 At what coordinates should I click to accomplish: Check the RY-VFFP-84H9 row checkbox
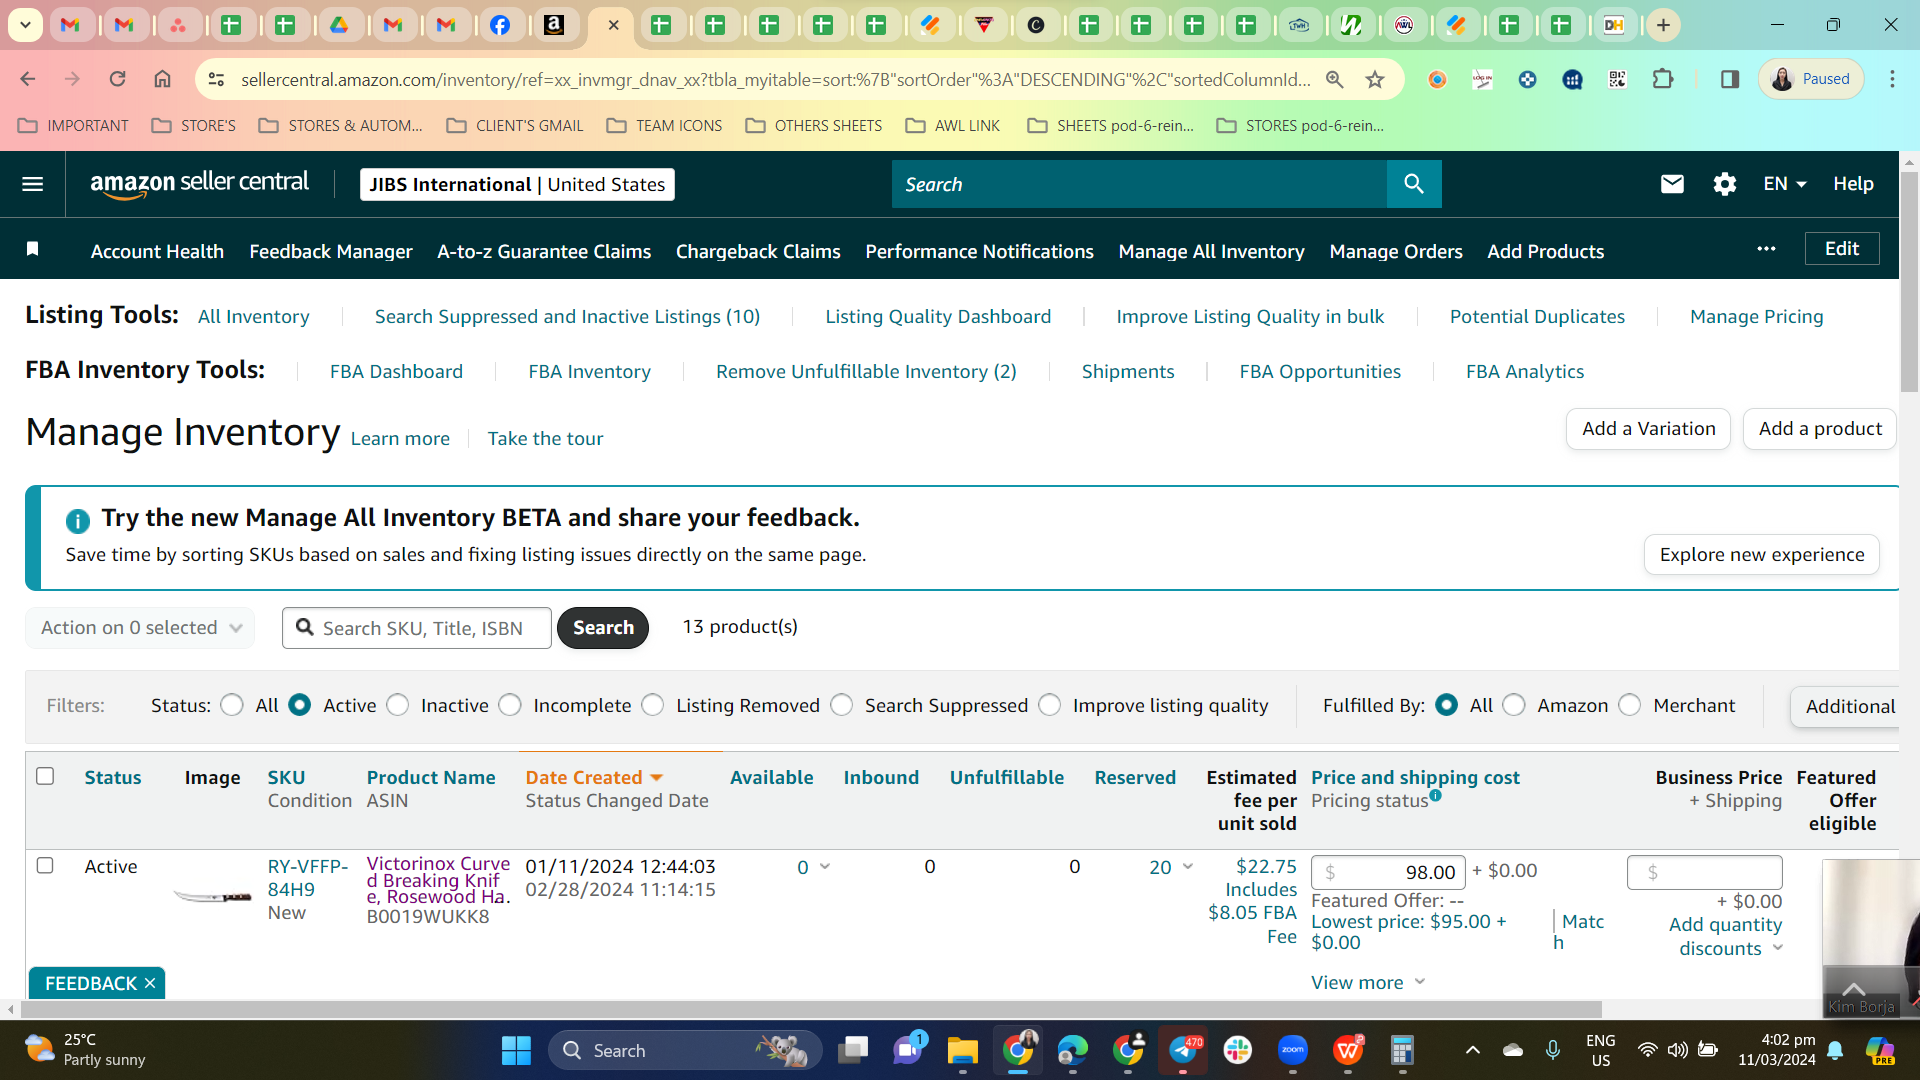click(45, 866)
